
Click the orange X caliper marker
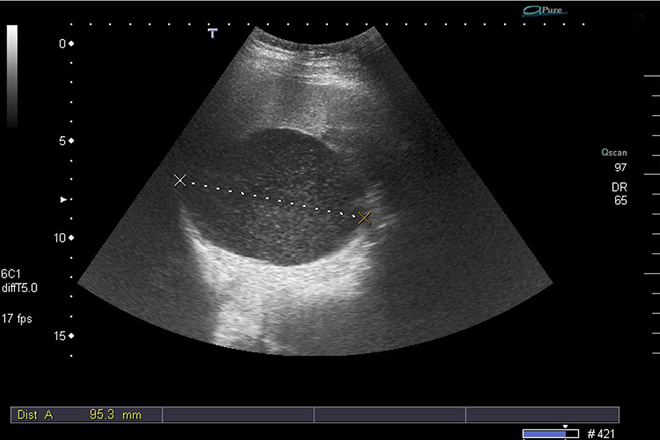[x=365, y=217]
